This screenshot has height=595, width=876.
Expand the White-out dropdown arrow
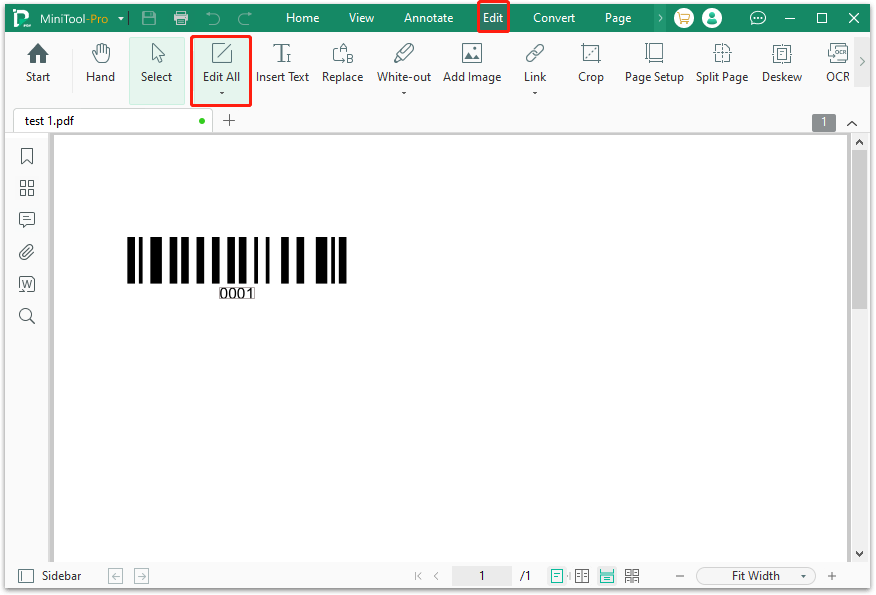pos(404,93)
